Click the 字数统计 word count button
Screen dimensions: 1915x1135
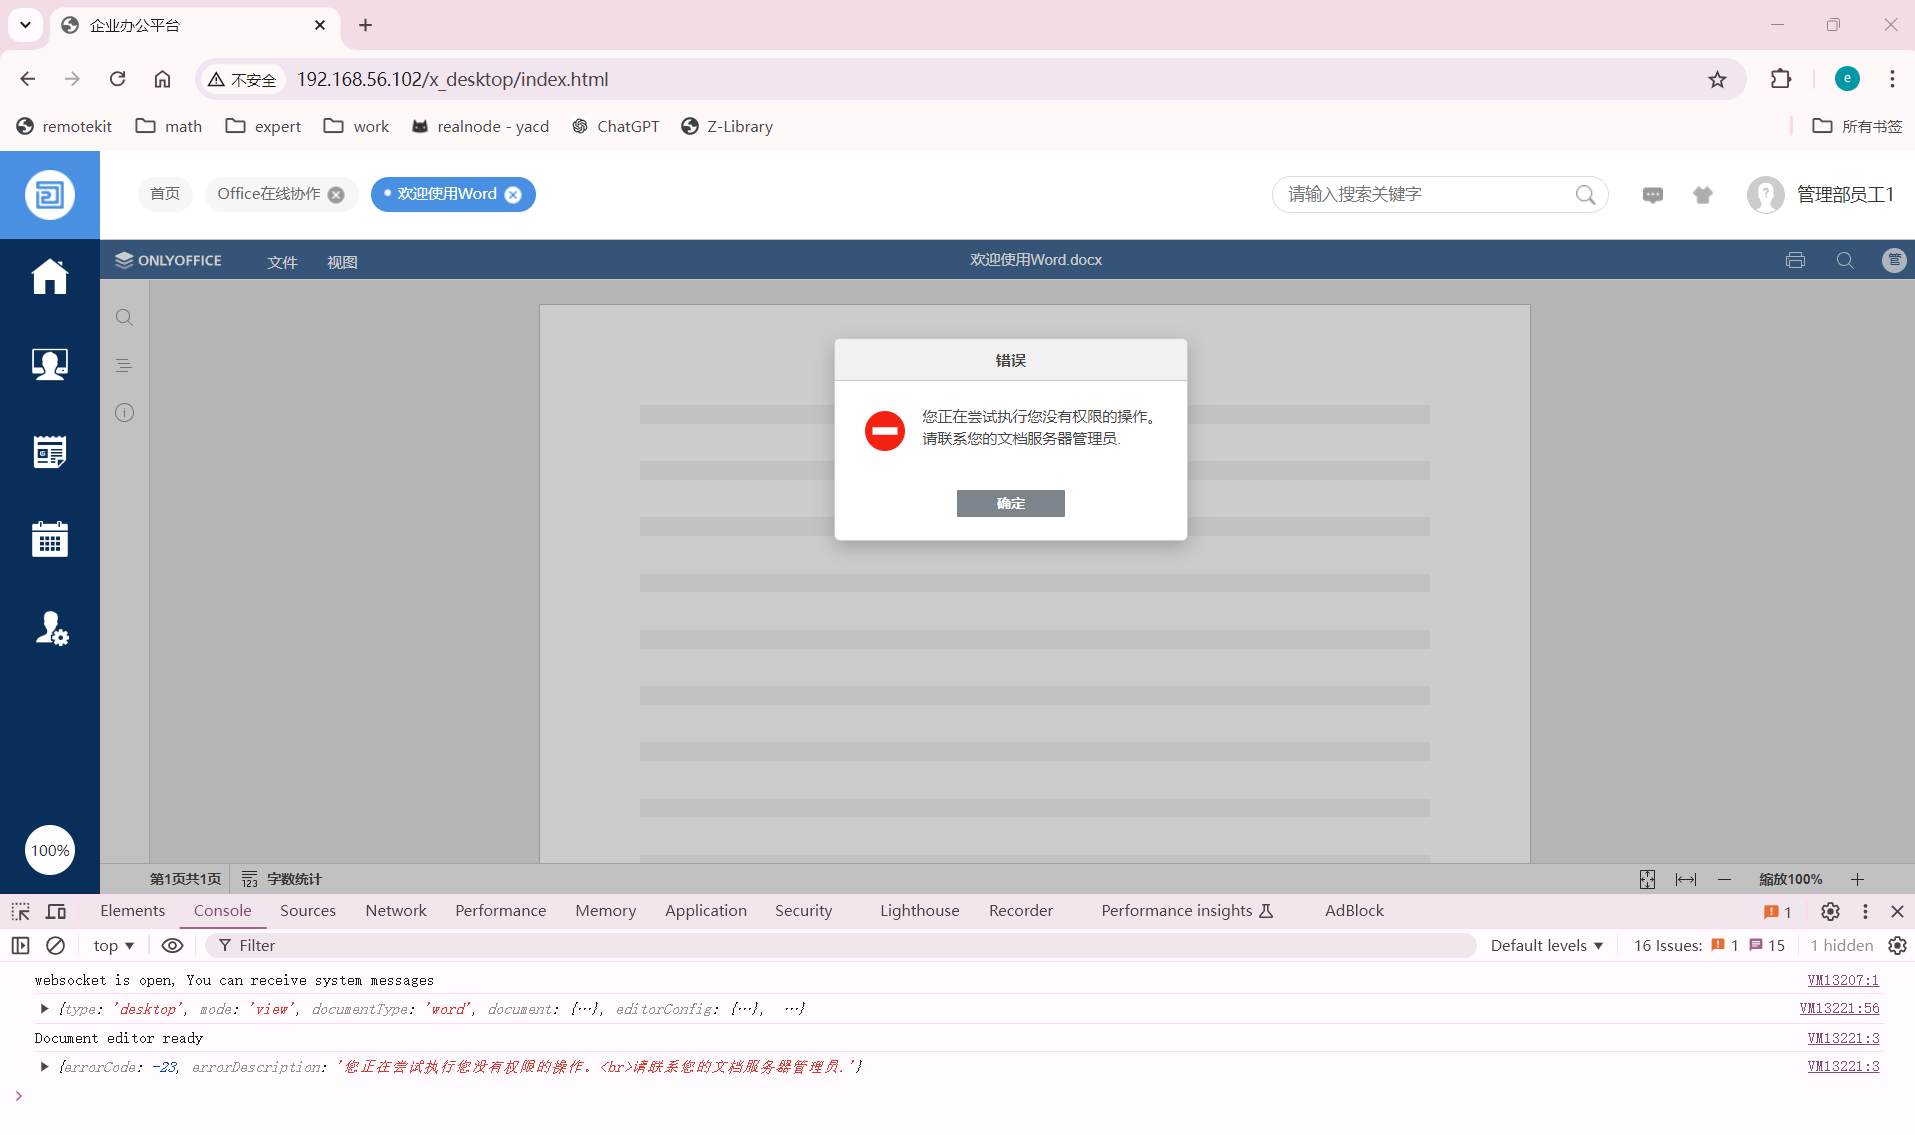click(x=282, y=879)
